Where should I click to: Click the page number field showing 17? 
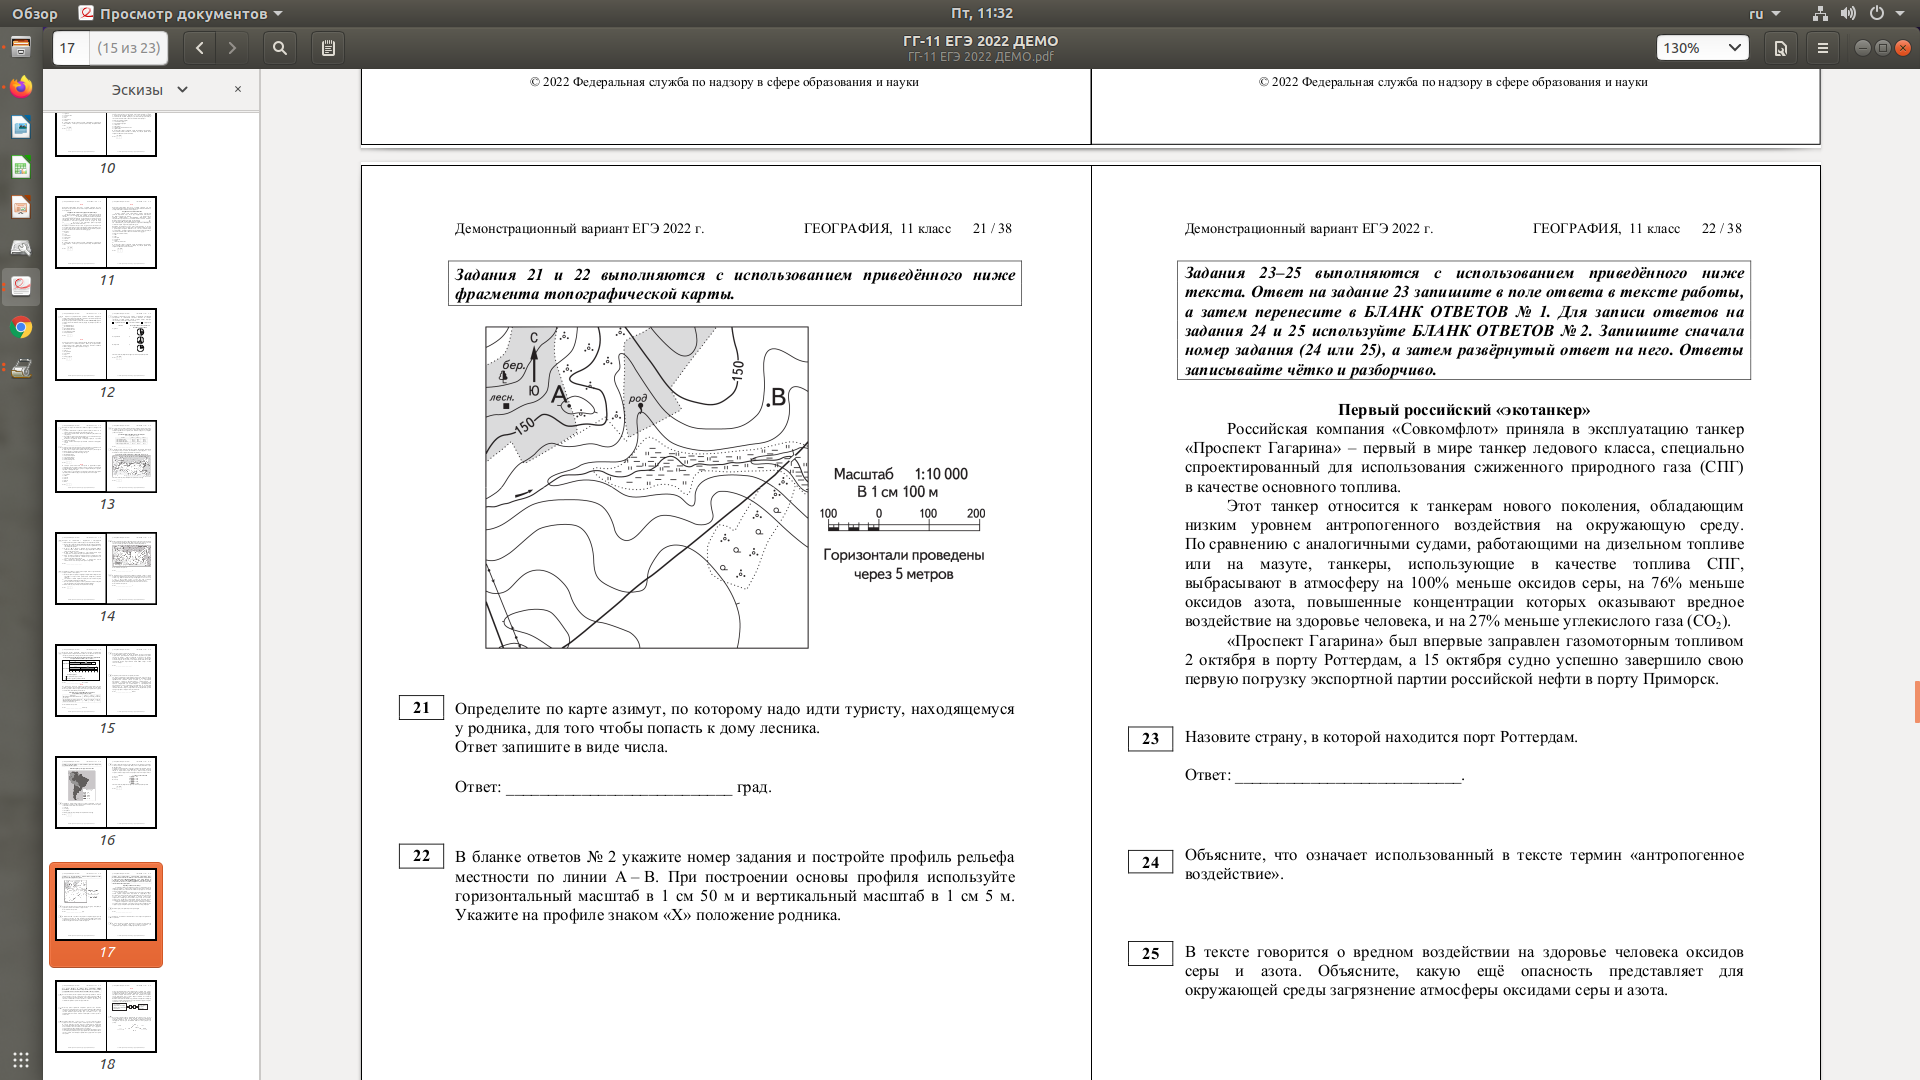tap(70, 48)
